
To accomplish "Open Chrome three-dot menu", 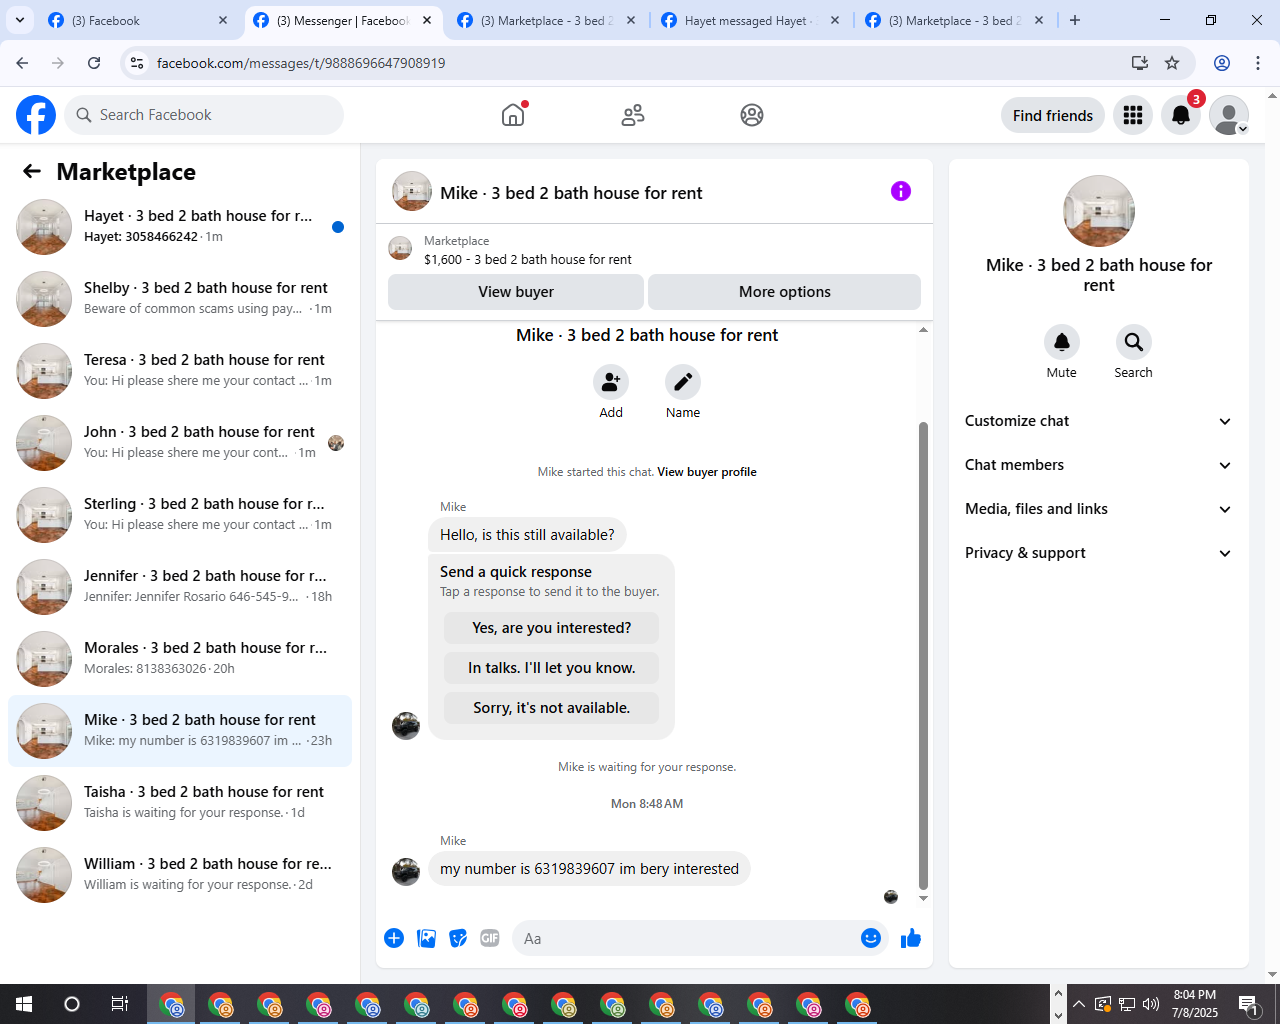I will tap(1258, 63).
